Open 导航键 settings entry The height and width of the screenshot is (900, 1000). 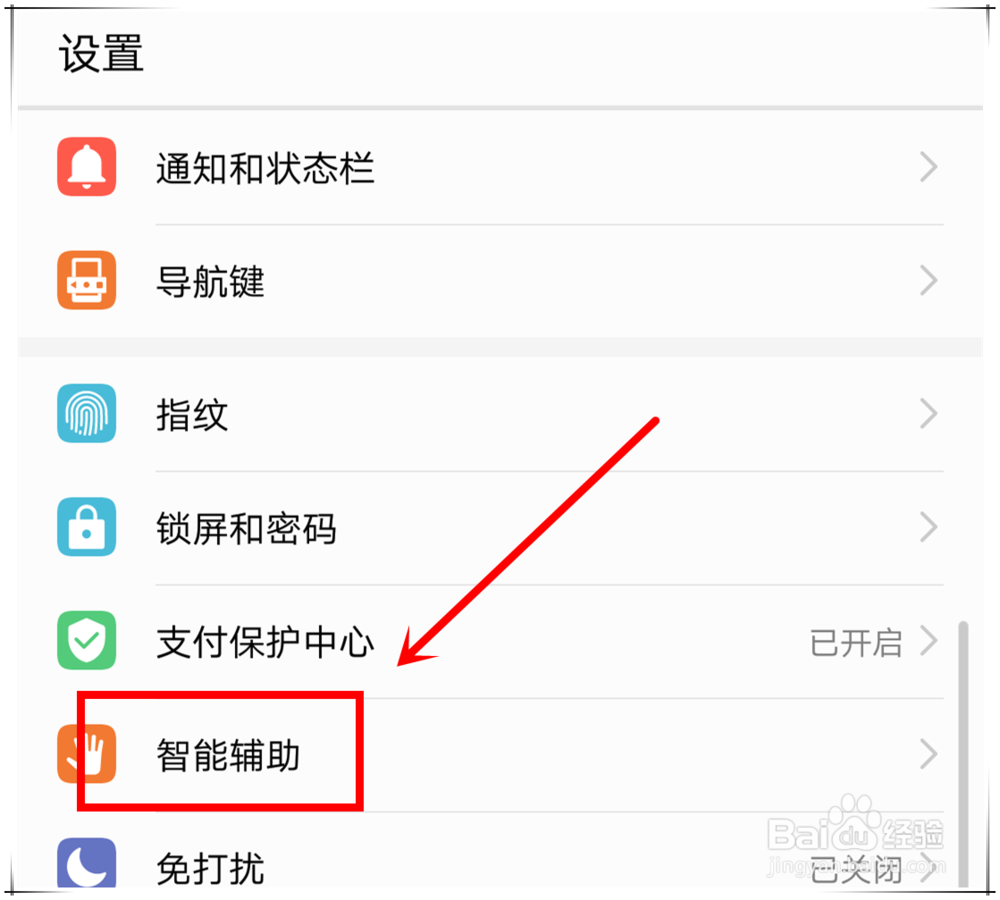pos(500,281)
